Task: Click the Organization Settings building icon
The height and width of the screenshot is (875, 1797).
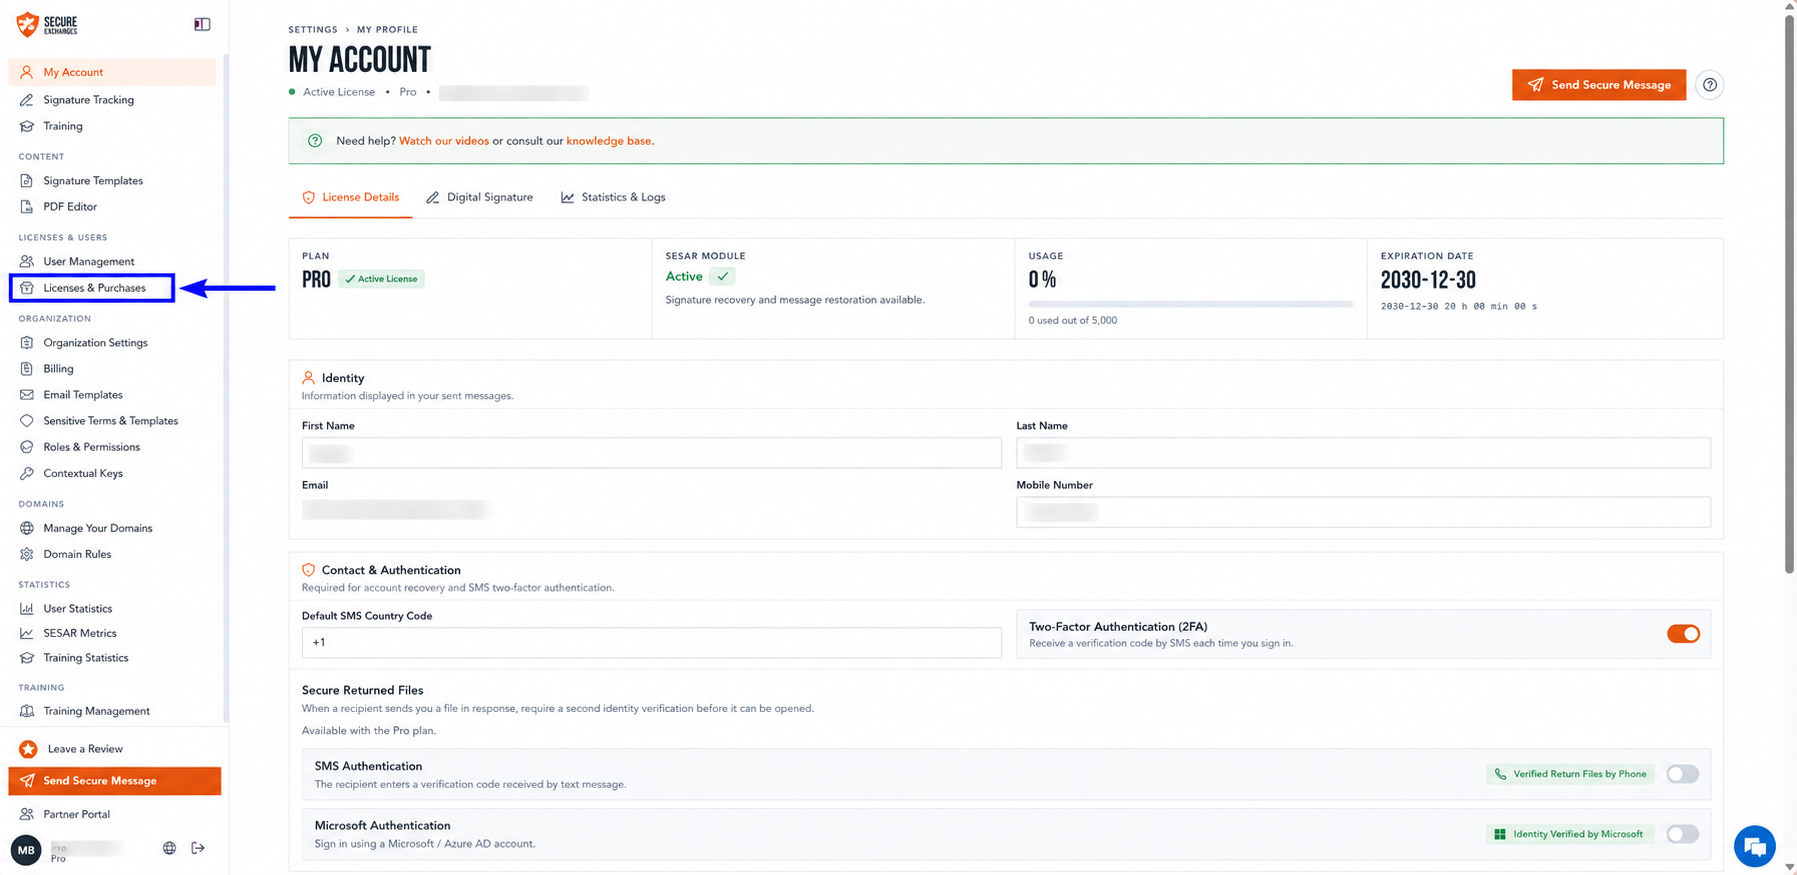Action: [27, 343]
